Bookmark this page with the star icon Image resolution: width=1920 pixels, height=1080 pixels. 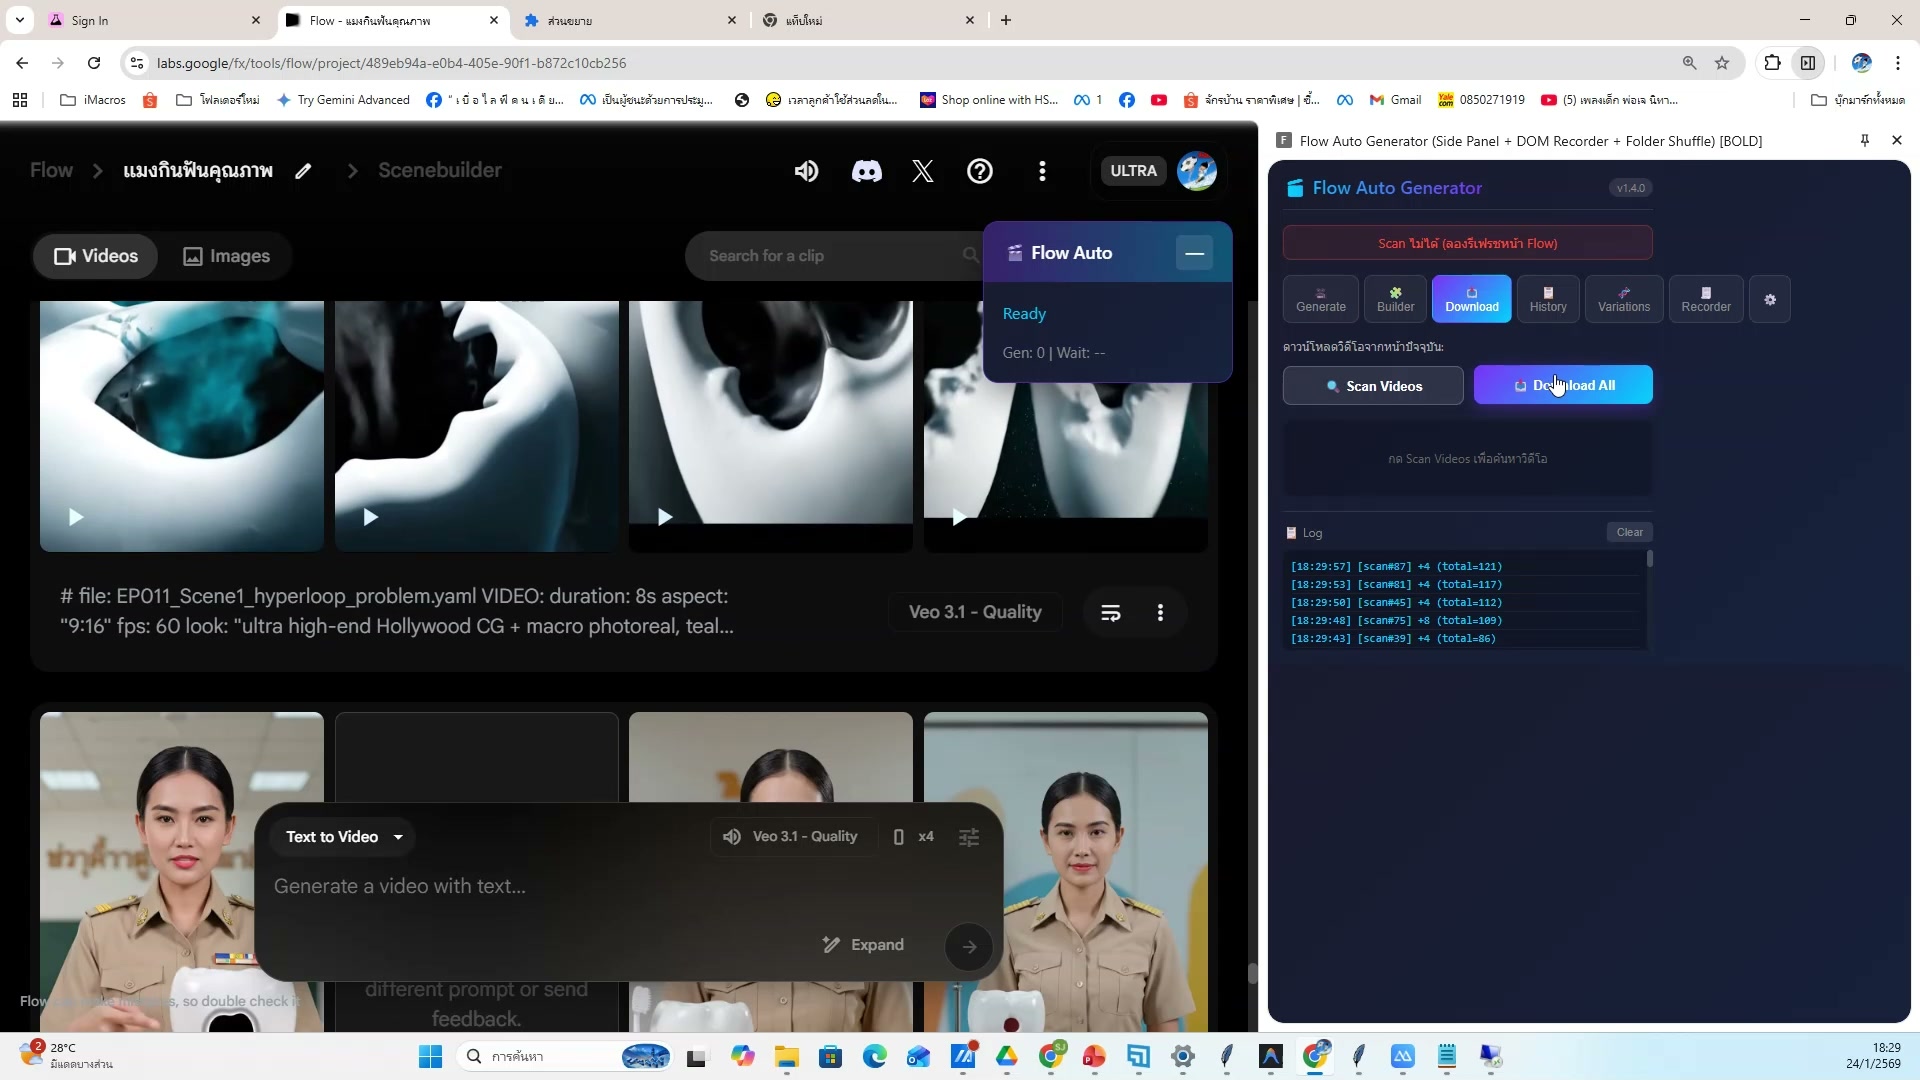coord(1722,62)
